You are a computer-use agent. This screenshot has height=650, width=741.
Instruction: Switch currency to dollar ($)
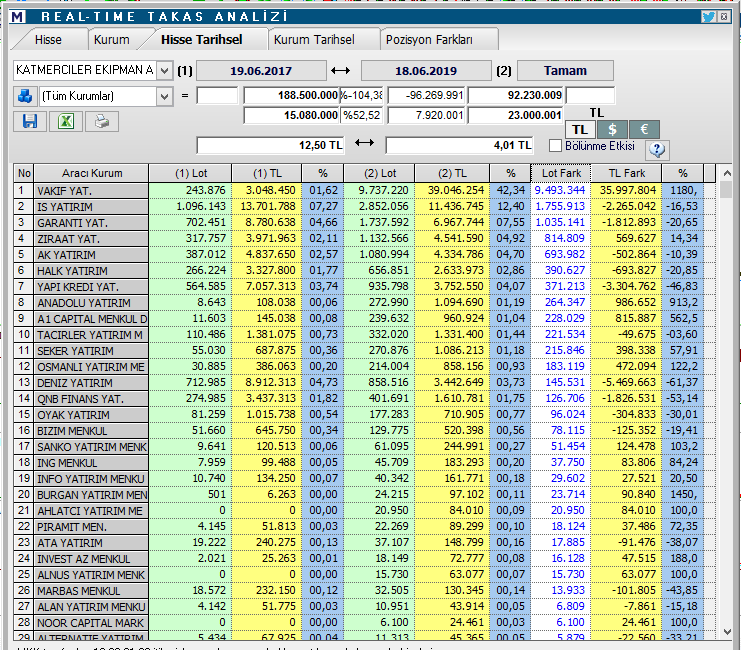coord(612,130)
